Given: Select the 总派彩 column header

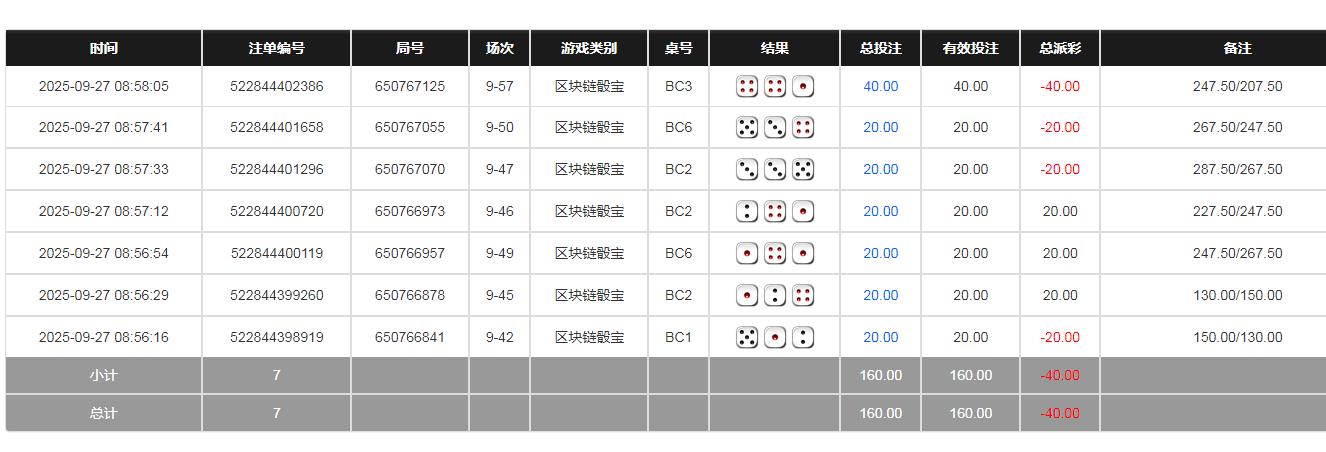Looking at the screenshot, I should [1059, 48].
